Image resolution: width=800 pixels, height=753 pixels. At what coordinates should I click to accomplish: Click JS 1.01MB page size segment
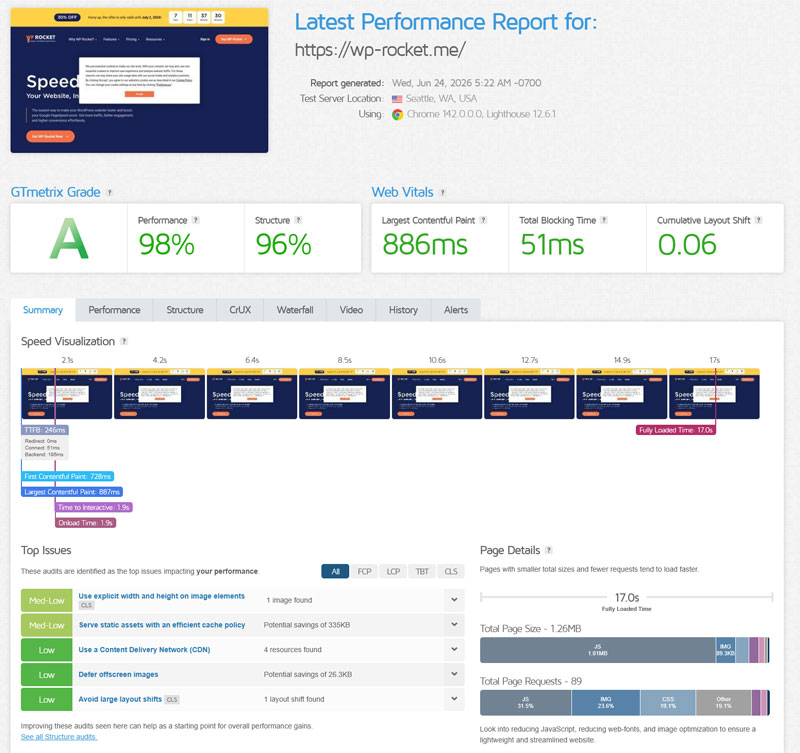(x=597, y=650)
